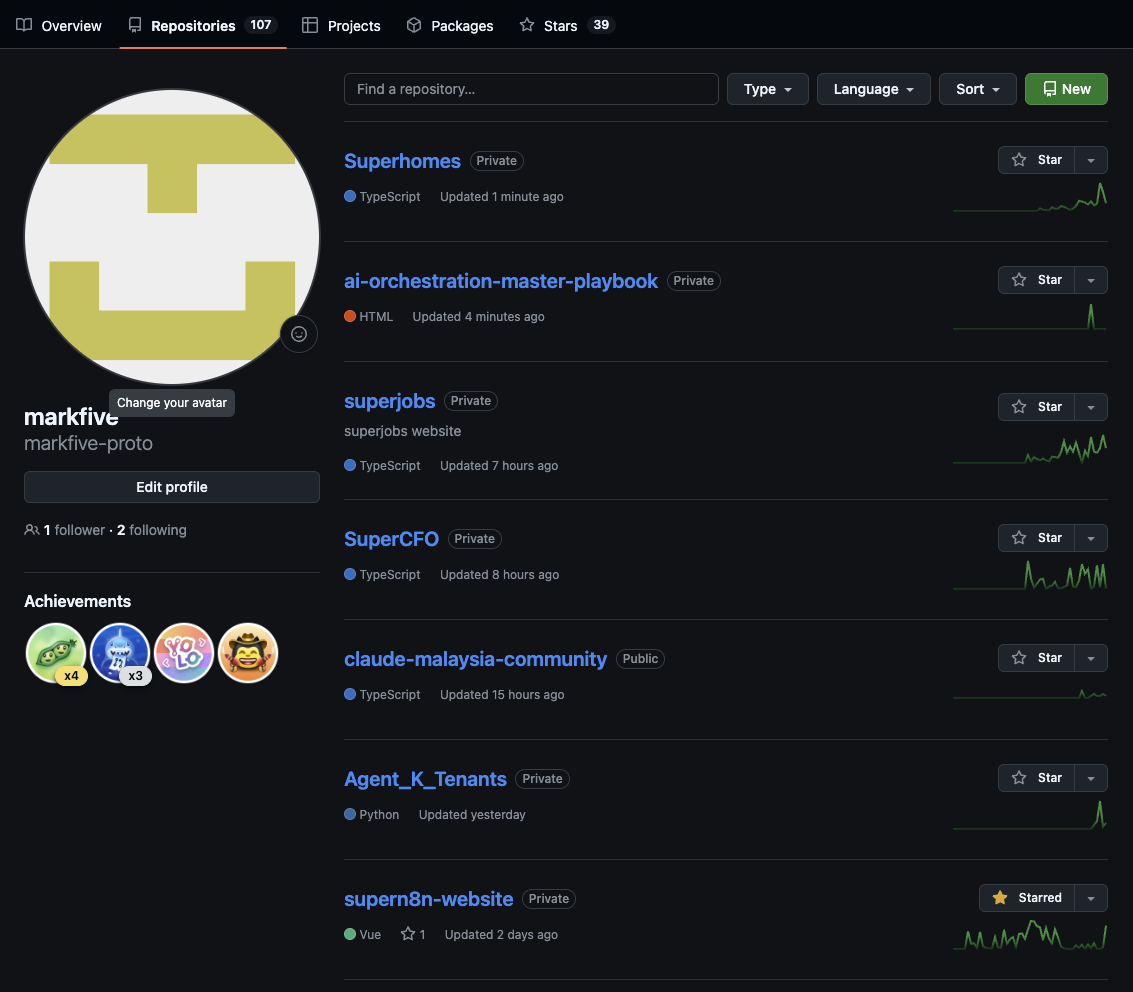View the 1 follower list
Image resolution: width=1133 pixels, height=992 pixels.
(74, 530)
